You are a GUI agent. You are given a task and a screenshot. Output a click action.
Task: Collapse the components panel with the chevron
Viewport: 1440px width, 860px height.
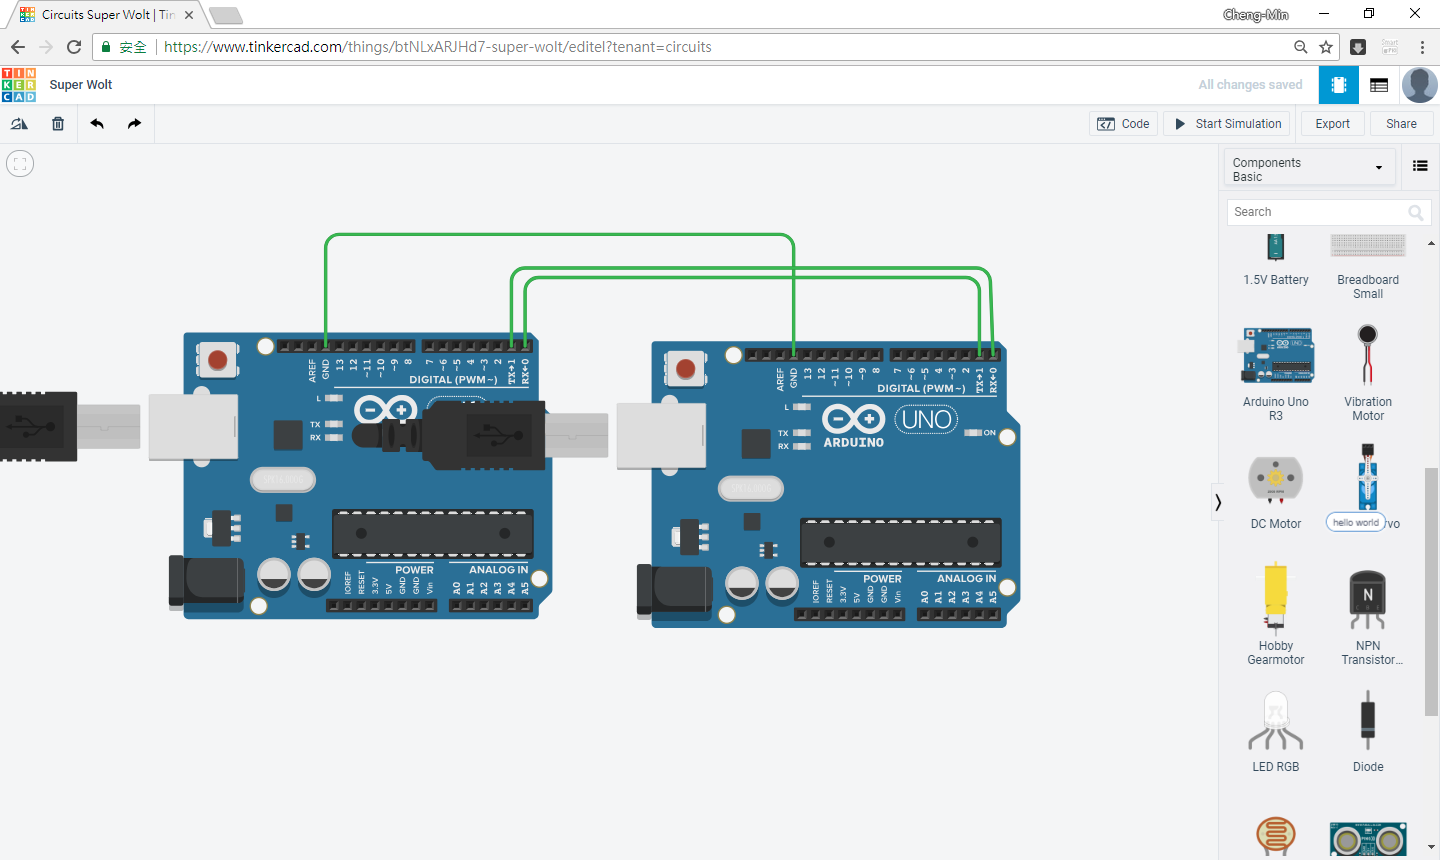(x=1218, y=501)
